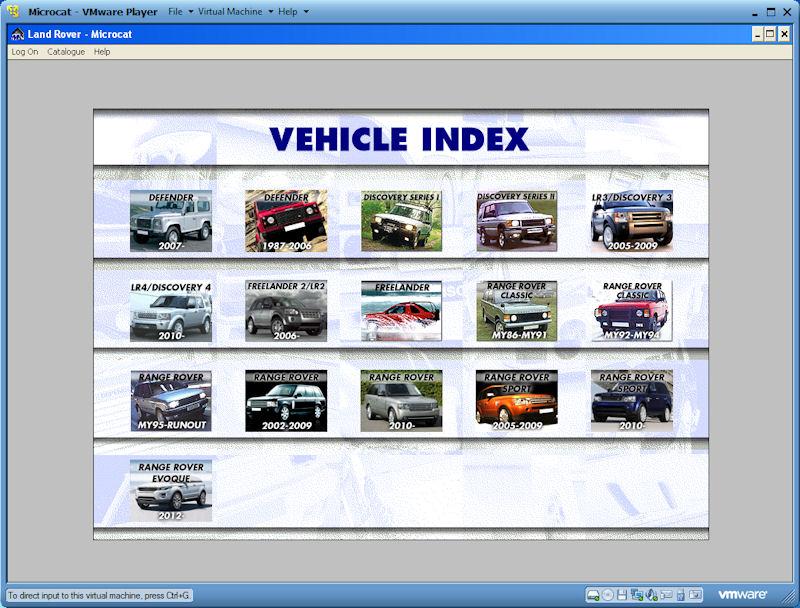
Task: Select Freelander 2/LR2 2006- vehicle
Action: (286, 311)
